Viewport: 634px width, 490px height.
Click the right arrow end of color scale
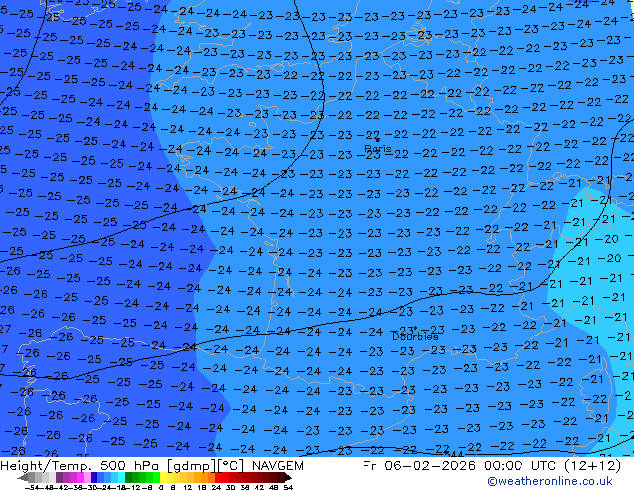(x=287, y=477)
